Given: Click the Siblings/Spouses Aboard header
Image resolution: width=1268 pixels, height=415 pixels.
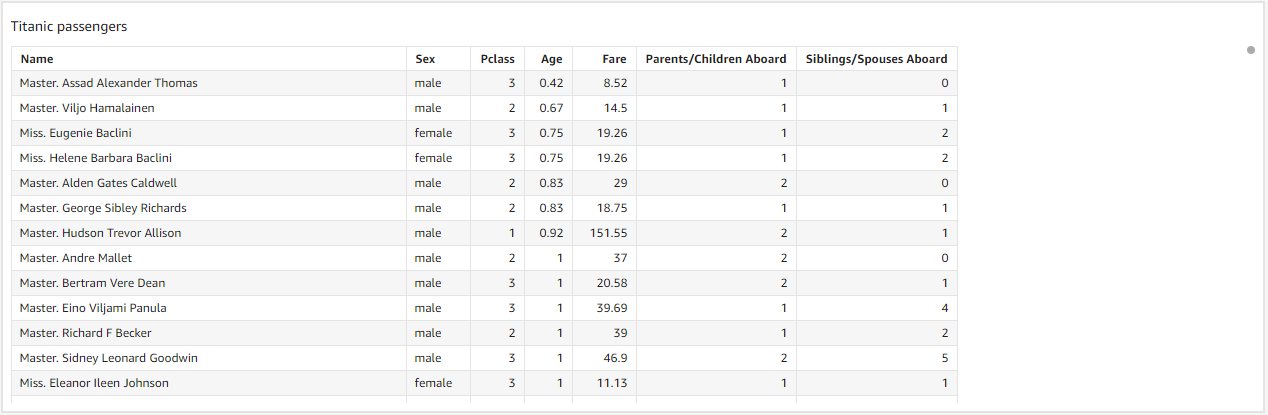Looking at the screenshot, I should click(876, 59).
